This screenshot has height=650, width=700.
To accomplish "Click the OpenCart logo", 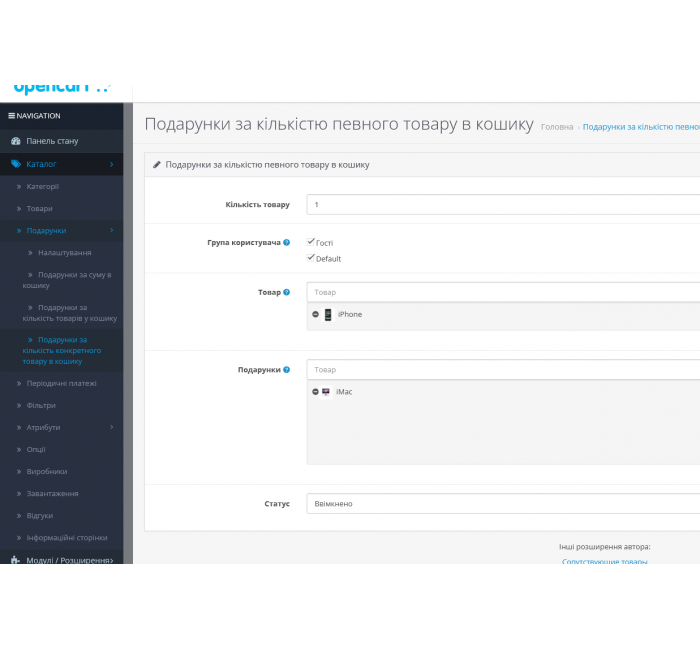I will tap(62, 88).
